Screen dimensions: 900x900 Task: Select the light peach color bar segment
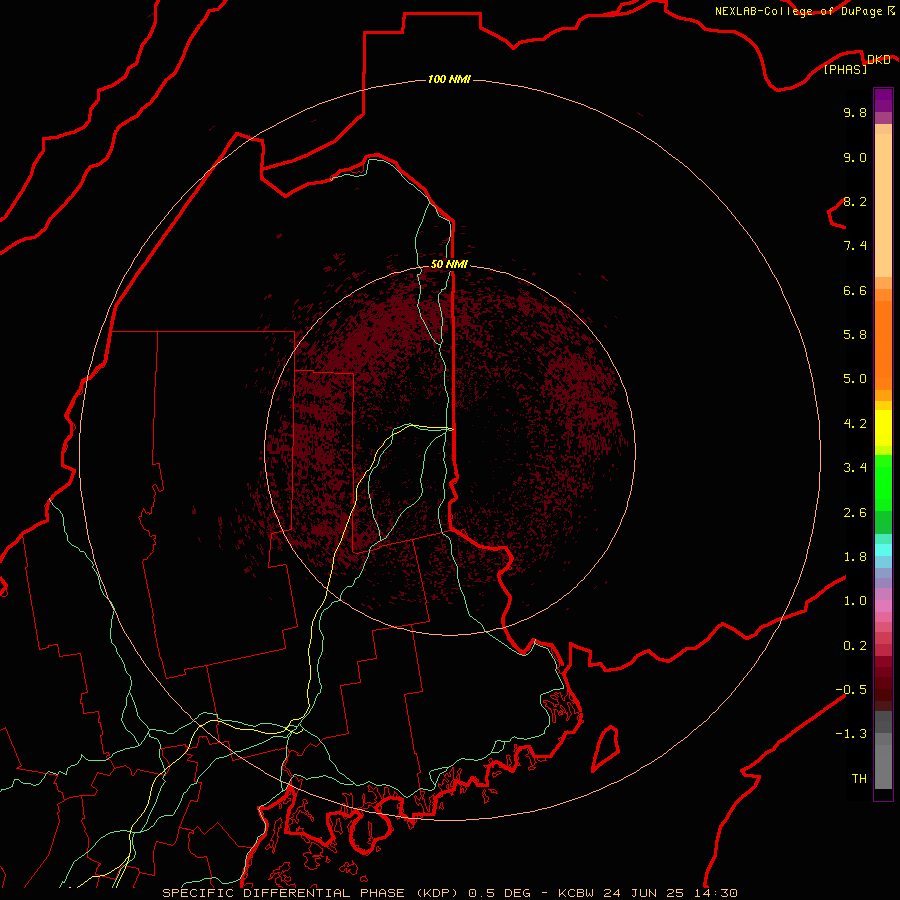coord(883,205)
